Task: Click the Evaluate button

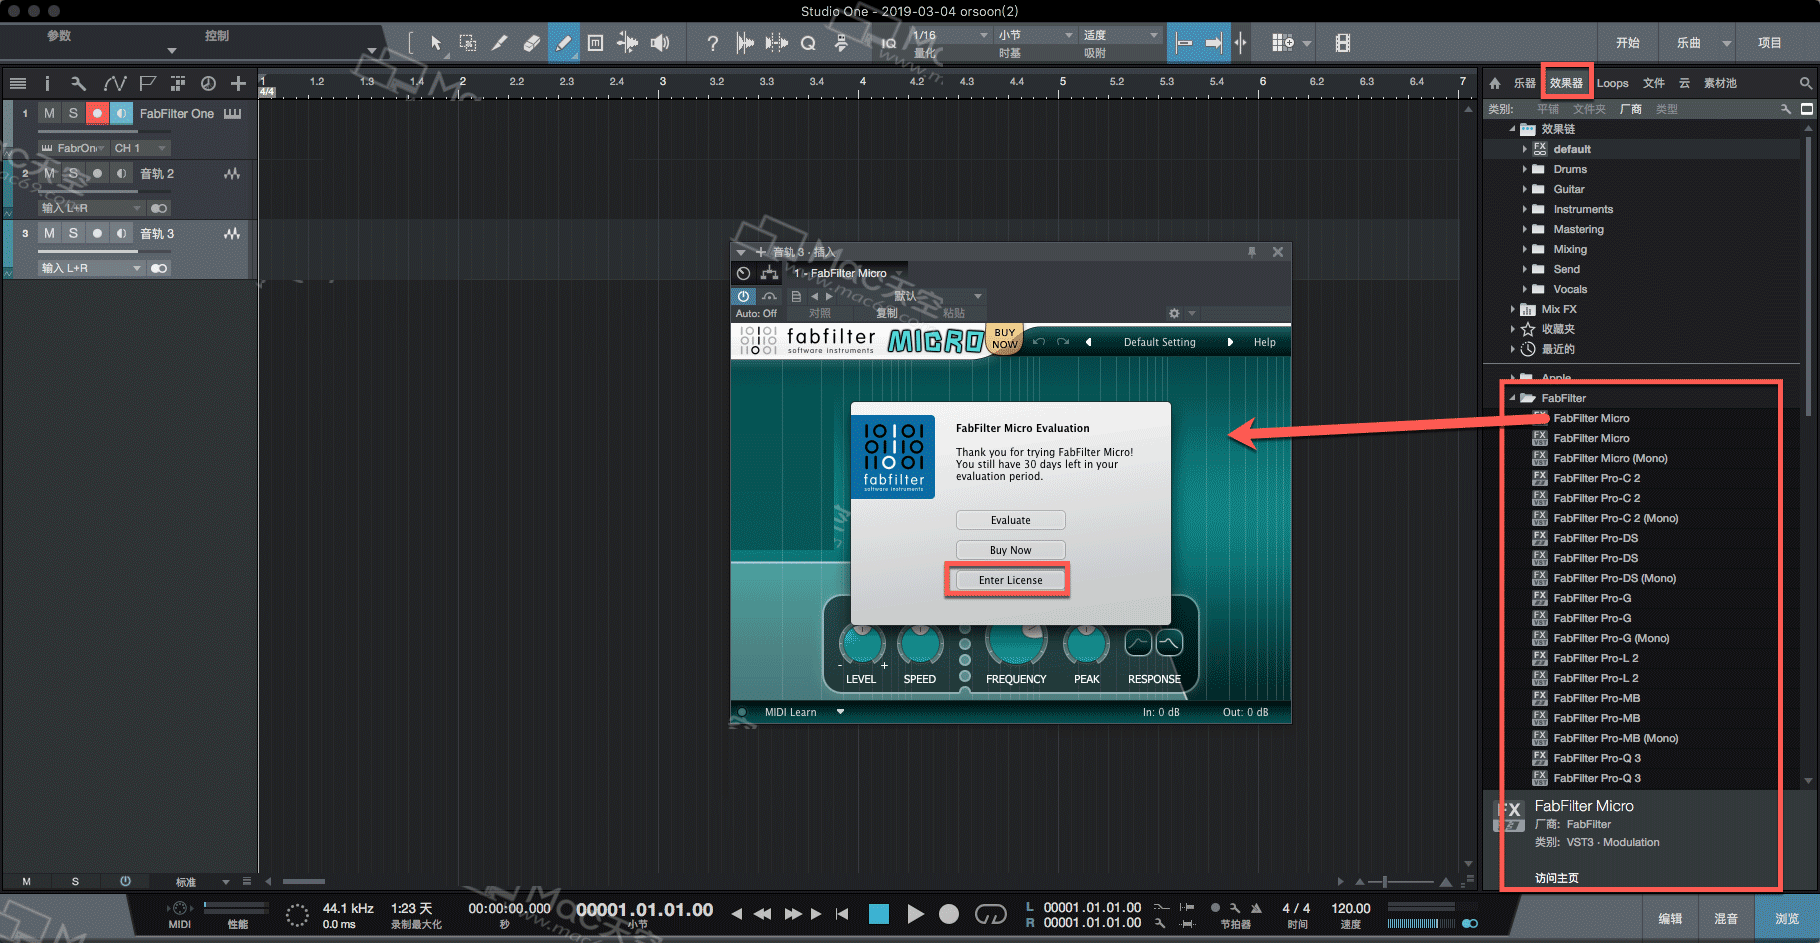Action: coord(1010,520)
